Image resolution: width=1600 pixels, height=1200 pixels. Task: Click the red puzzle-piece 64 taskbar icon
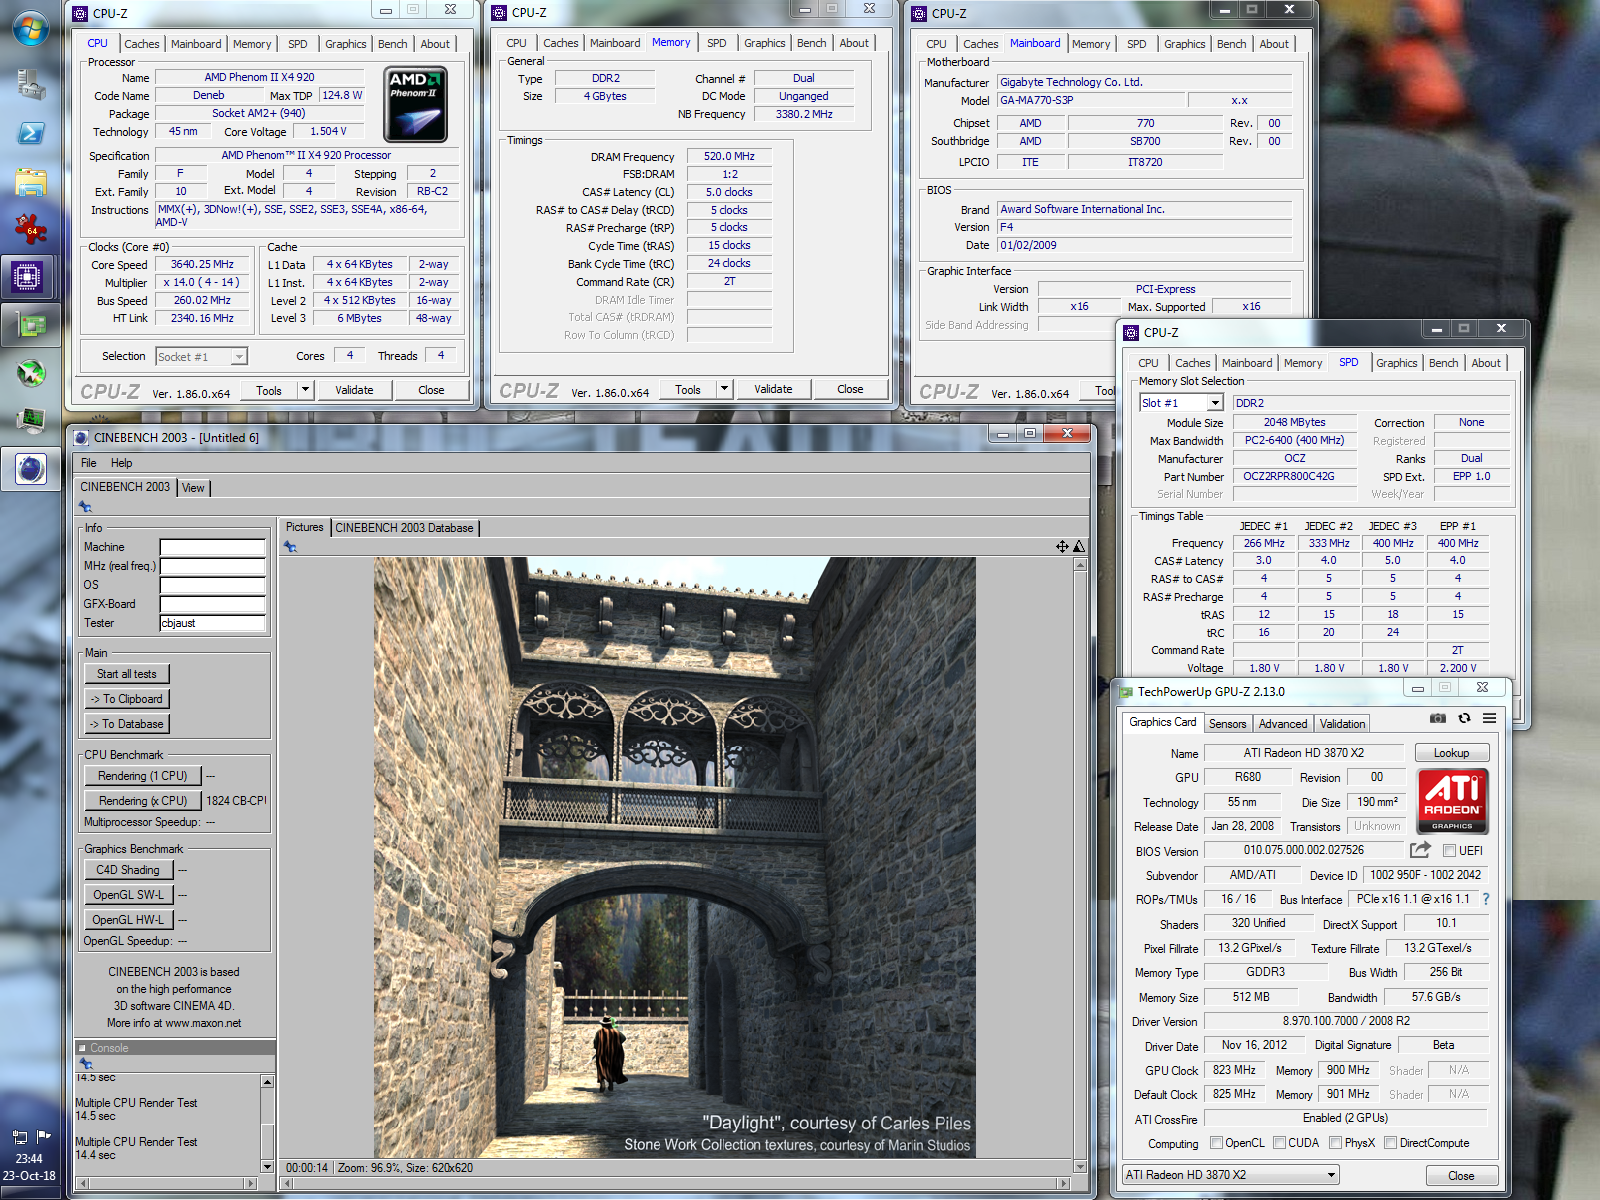30,229
